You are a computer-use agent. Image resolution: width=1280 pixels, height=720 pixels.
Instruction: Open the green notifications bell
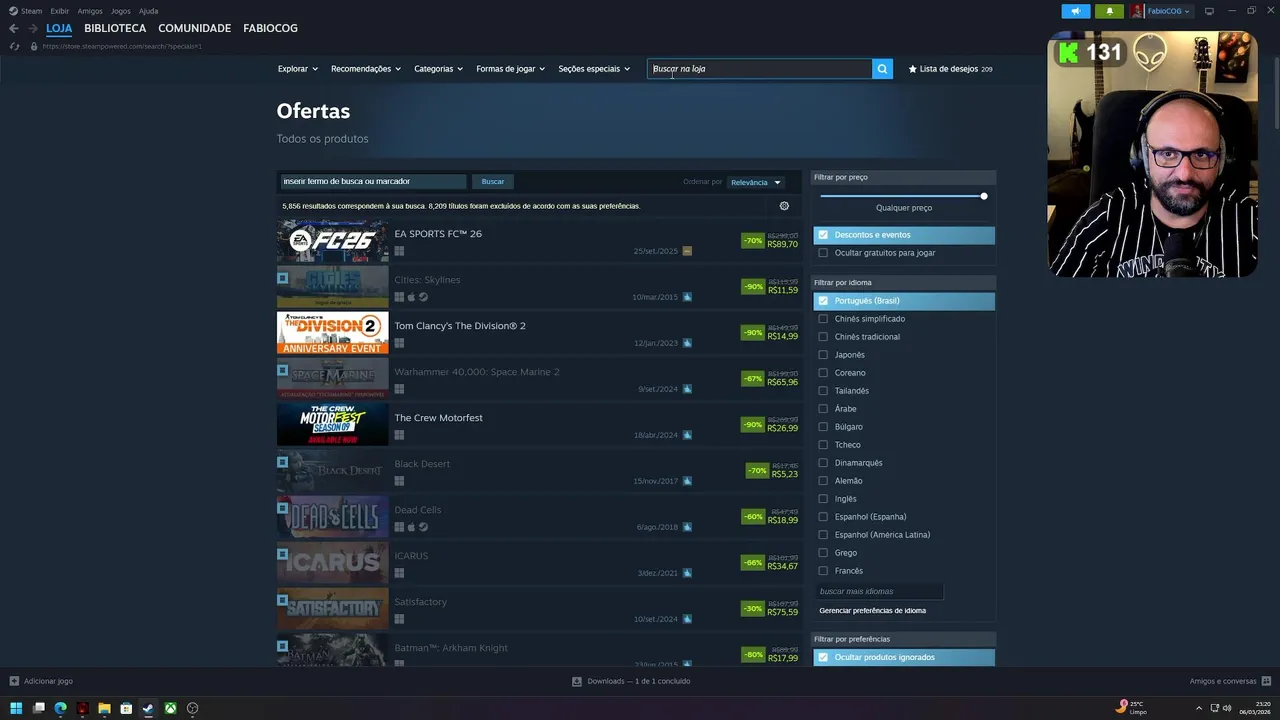tap(1109, 11)
